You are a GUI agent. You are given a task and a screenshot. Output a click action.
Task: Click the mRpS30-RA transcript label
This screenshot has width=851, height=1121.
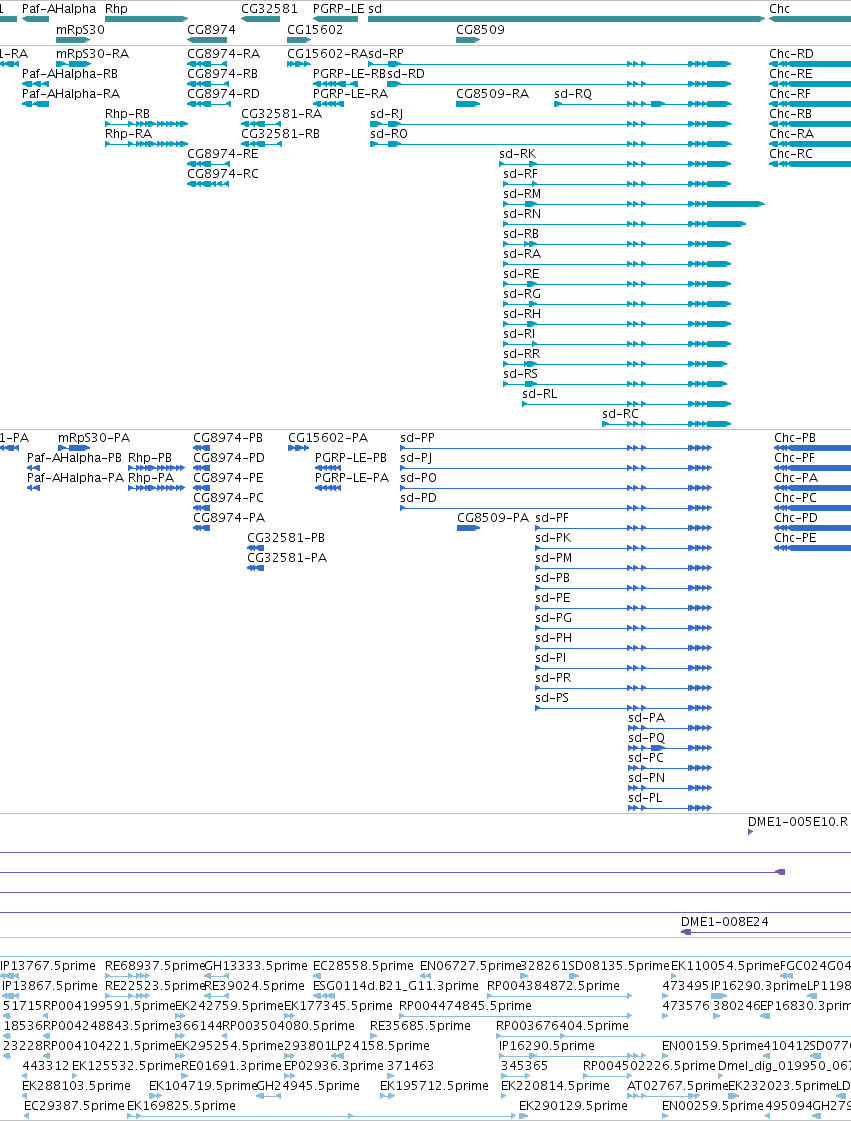click(x=92, y=54)
